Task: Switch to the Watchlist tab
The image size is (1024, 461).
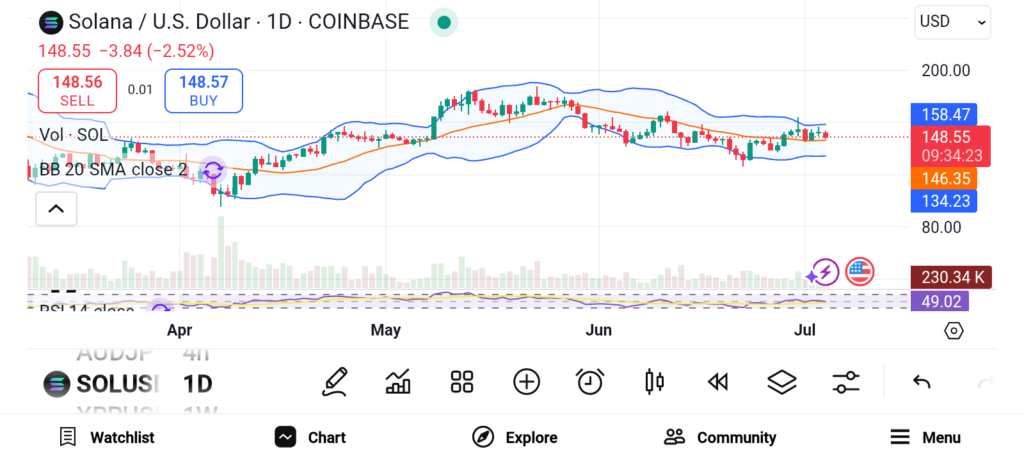Action: pyautogui.click(x=107, y=437)
